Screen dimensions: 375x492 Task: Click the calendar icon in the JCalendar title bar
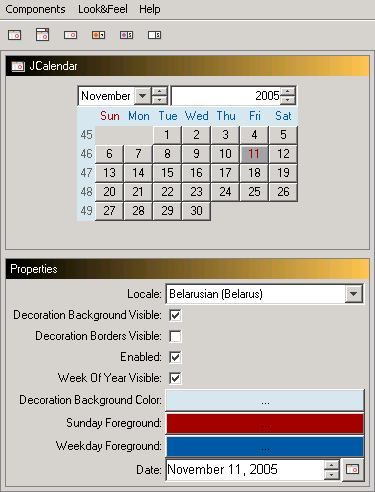pos(18,66)
